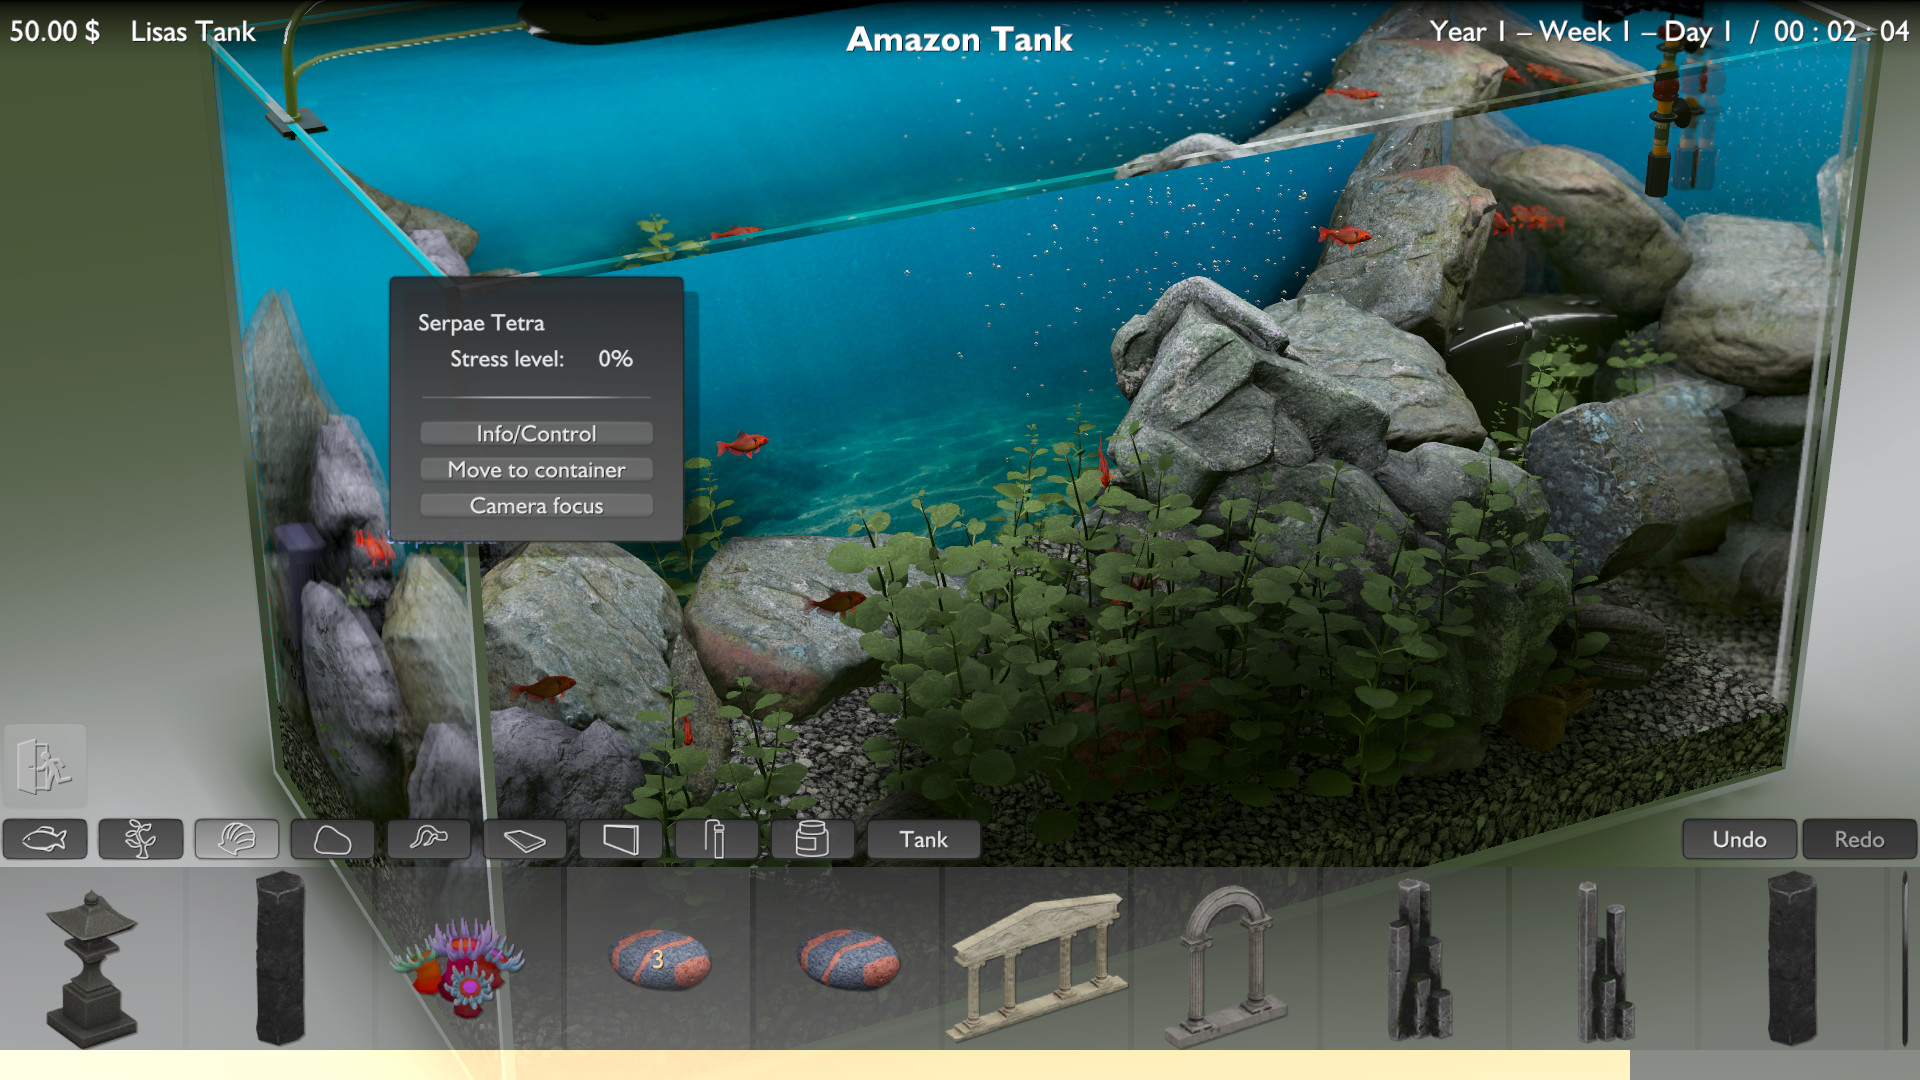Select the substrate slab category icon
Screen dimensions: 1920x1080
coord(524,839)
